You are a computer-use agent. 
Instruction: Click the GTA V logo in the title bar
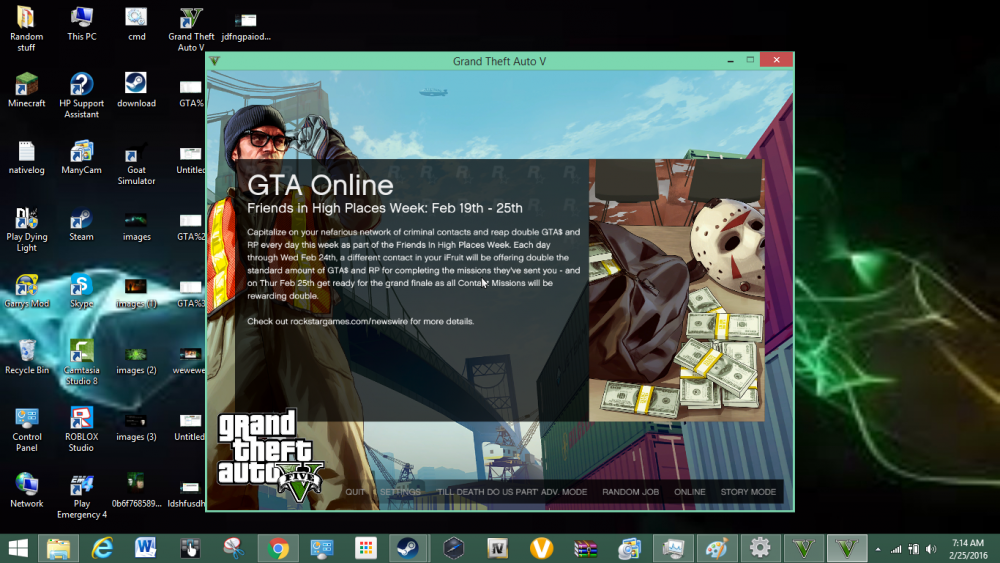click(x=215, y=61)
